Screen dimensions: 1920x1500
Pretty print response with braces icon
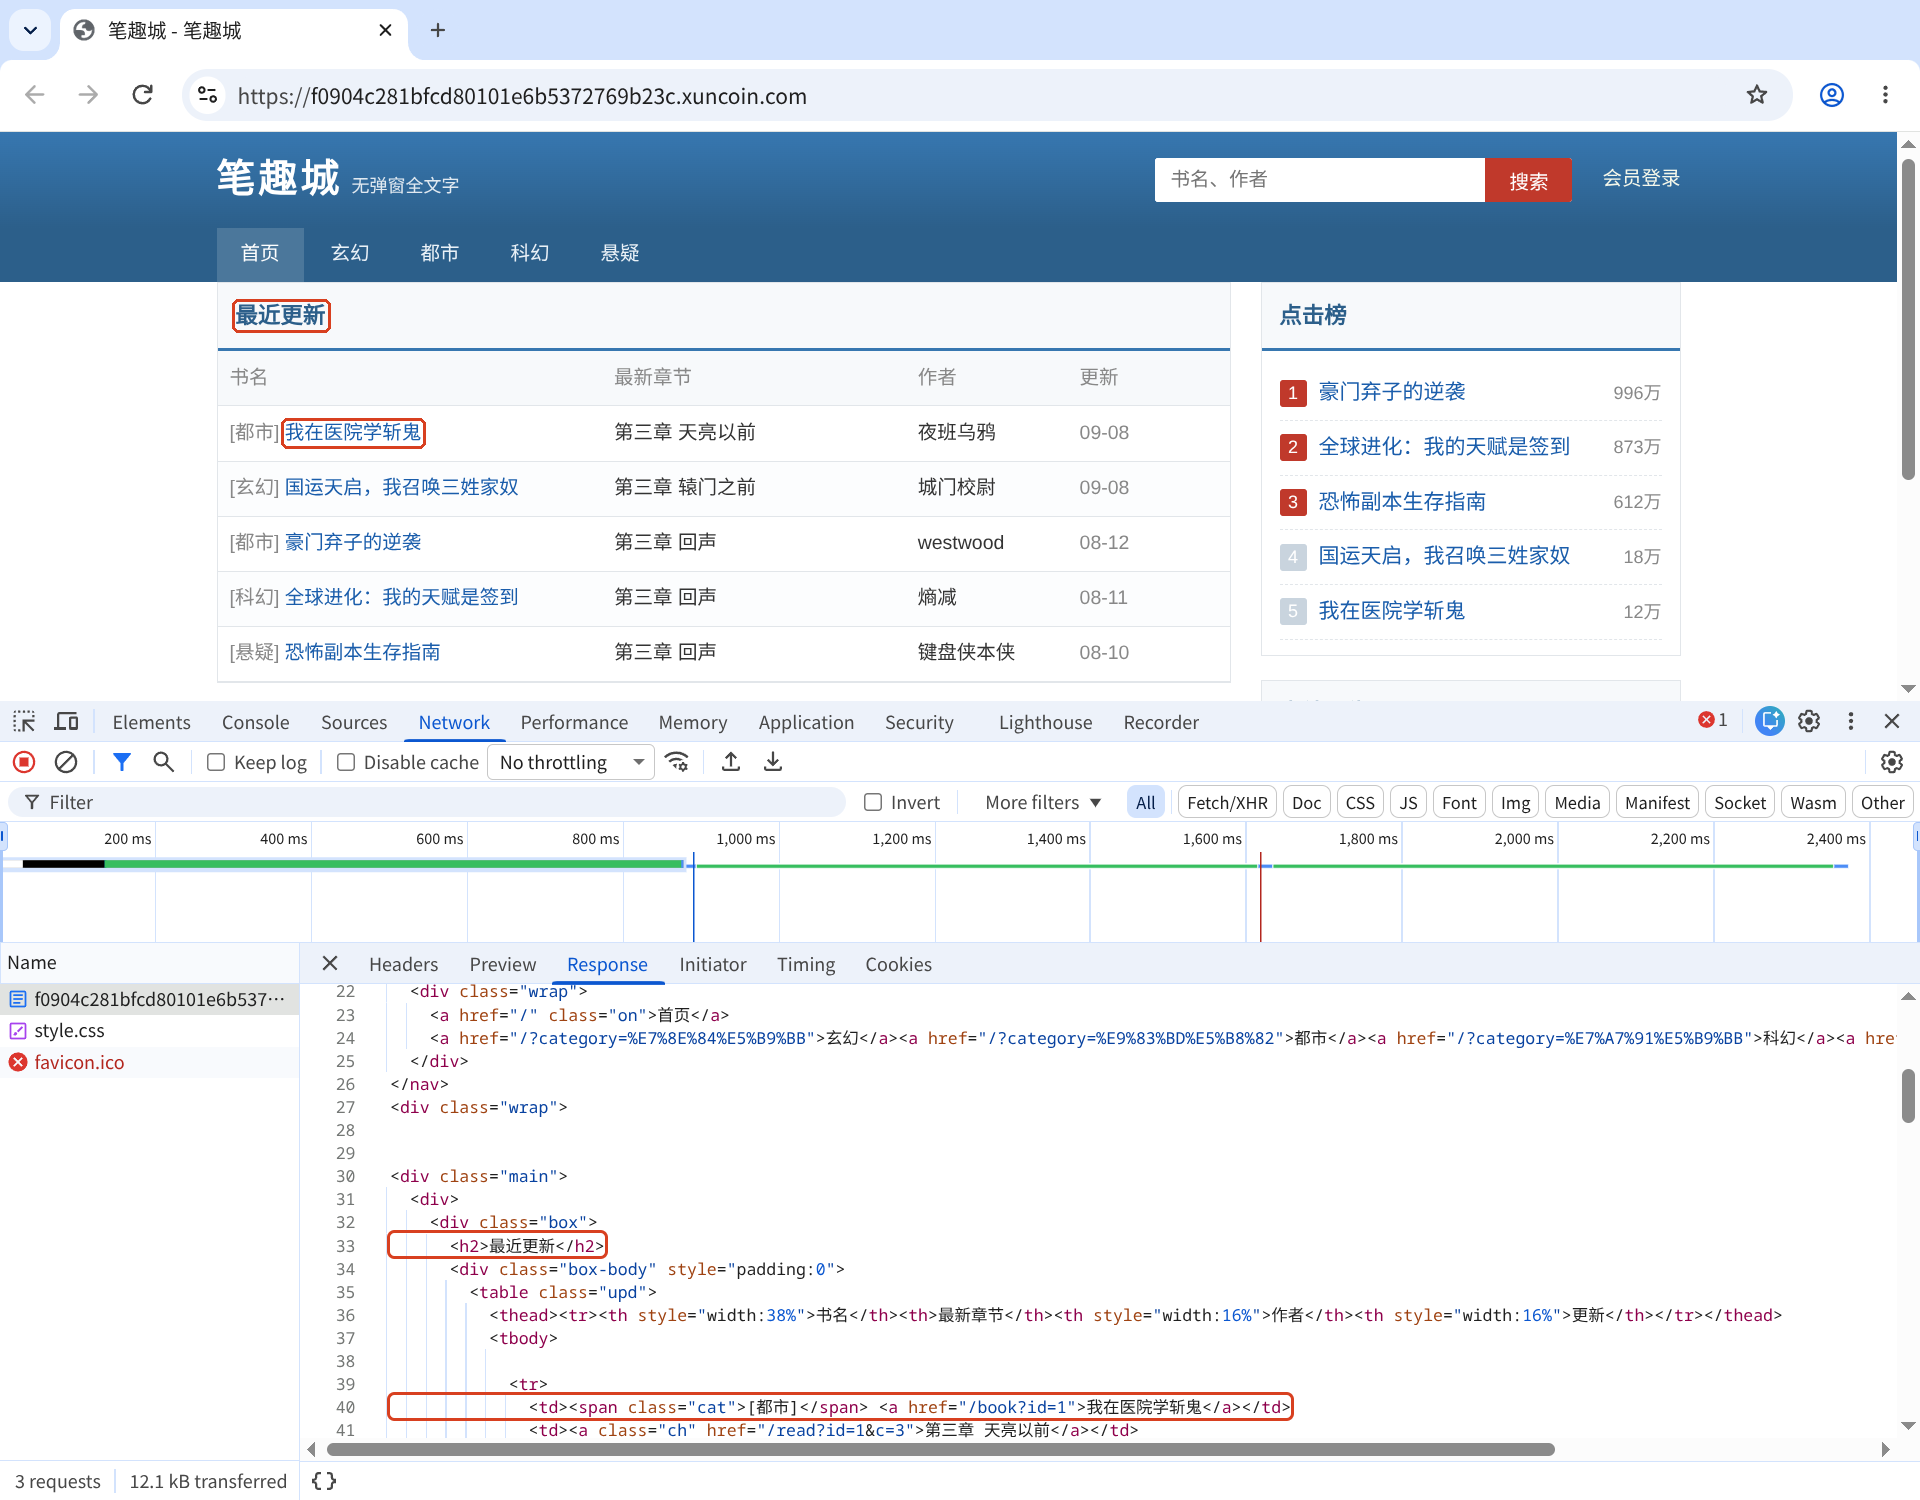tap(324, 1481)
